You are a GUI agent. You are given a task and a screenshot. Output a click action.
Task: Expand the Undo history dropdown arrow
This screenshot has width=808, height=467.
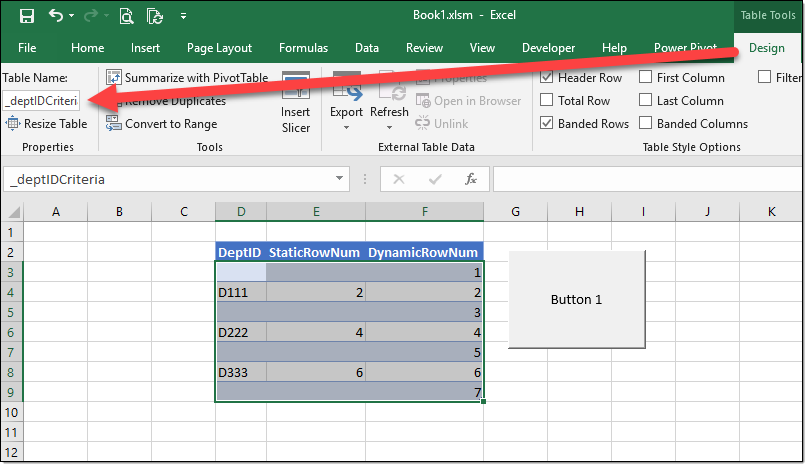point(71,16)
